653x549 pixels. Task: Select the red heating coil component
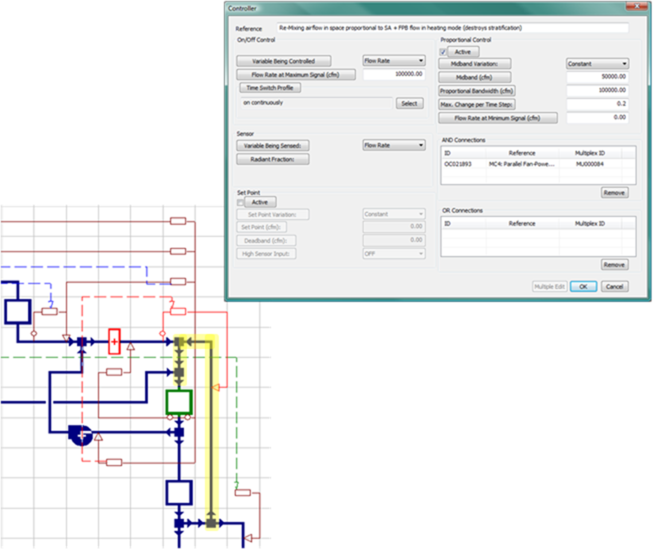pyautogui.click(x=114, y=342)
